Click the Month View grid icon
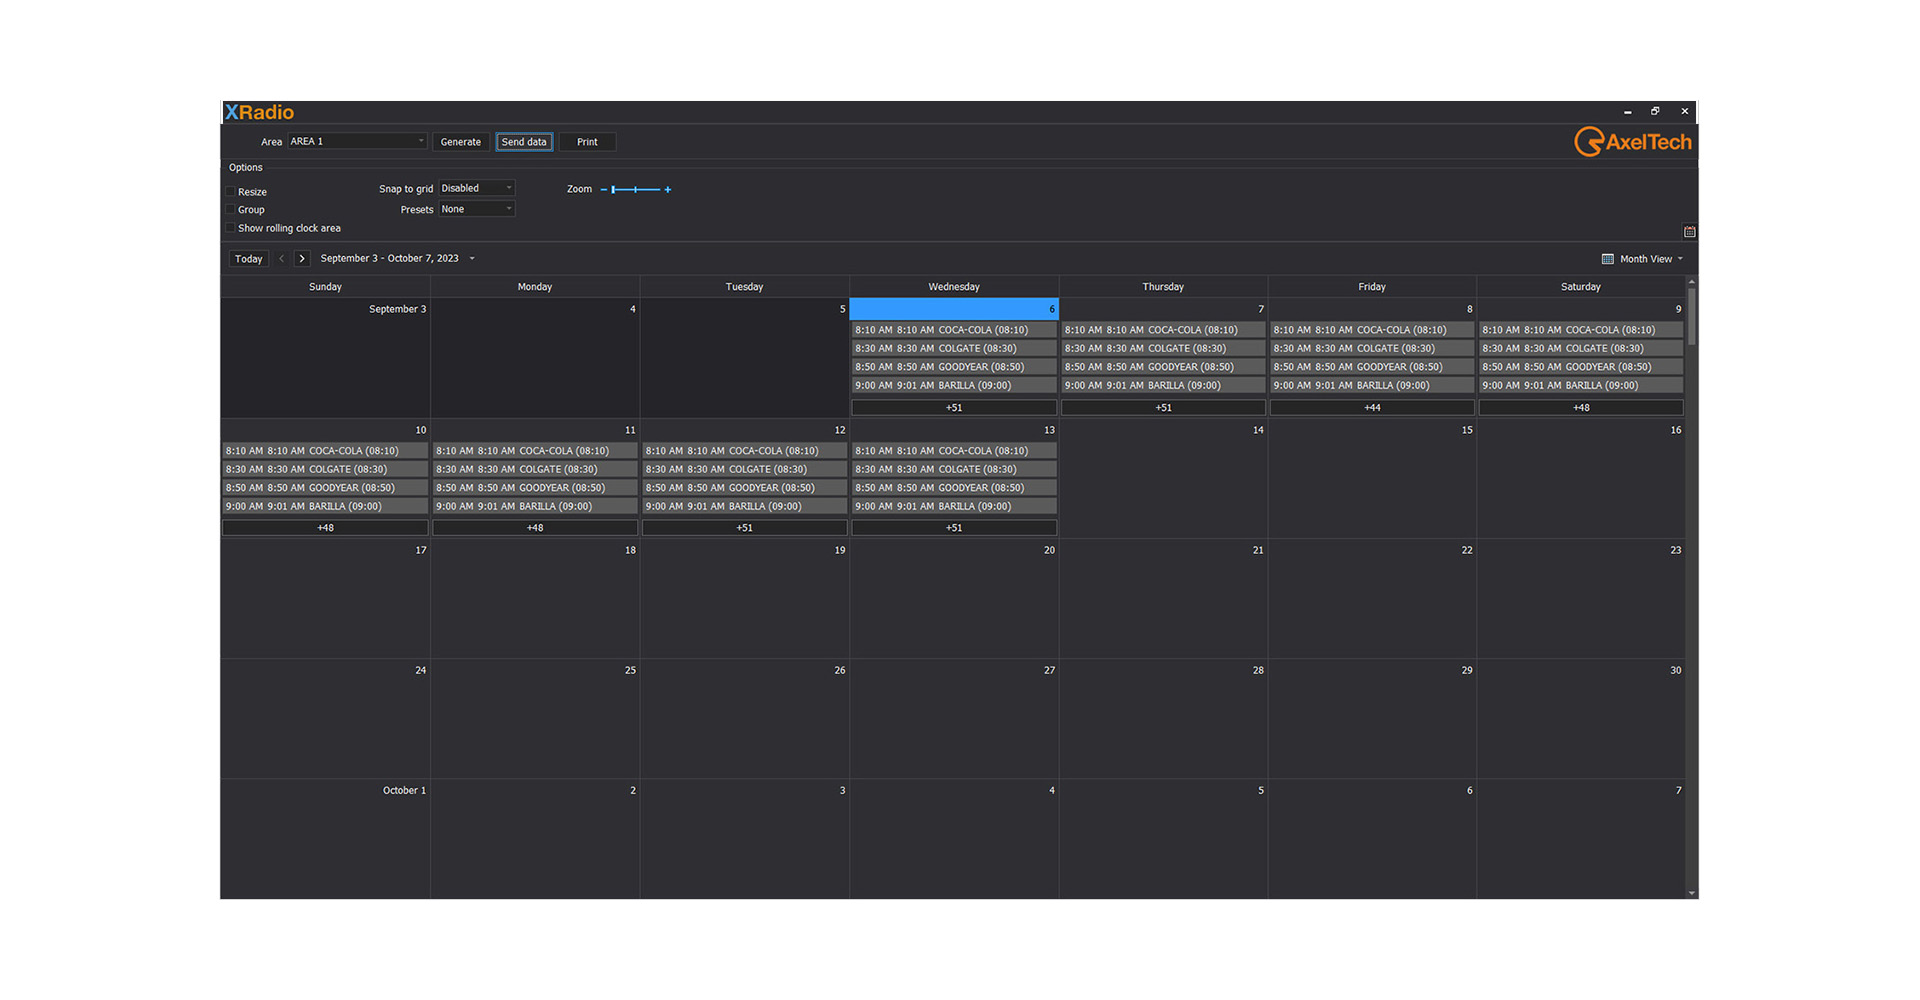Screen dimensions: 1920x1000 click(1608, 259)
